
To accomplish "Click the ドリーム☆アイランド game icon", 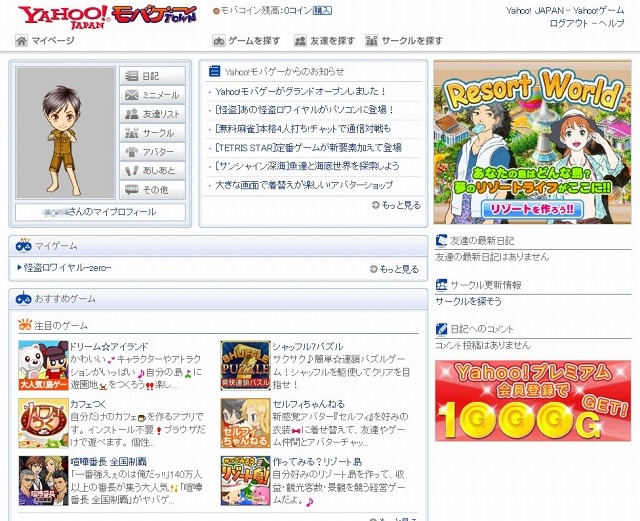I will 43,365.
